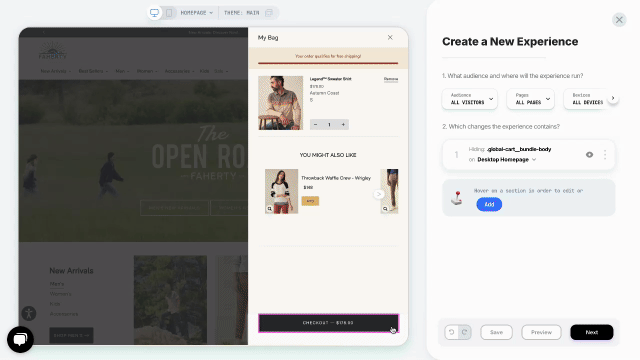The height and width of the screenshot is (360, 640).
Task: Open the chat widget bubble
Action: pos(20,339)
